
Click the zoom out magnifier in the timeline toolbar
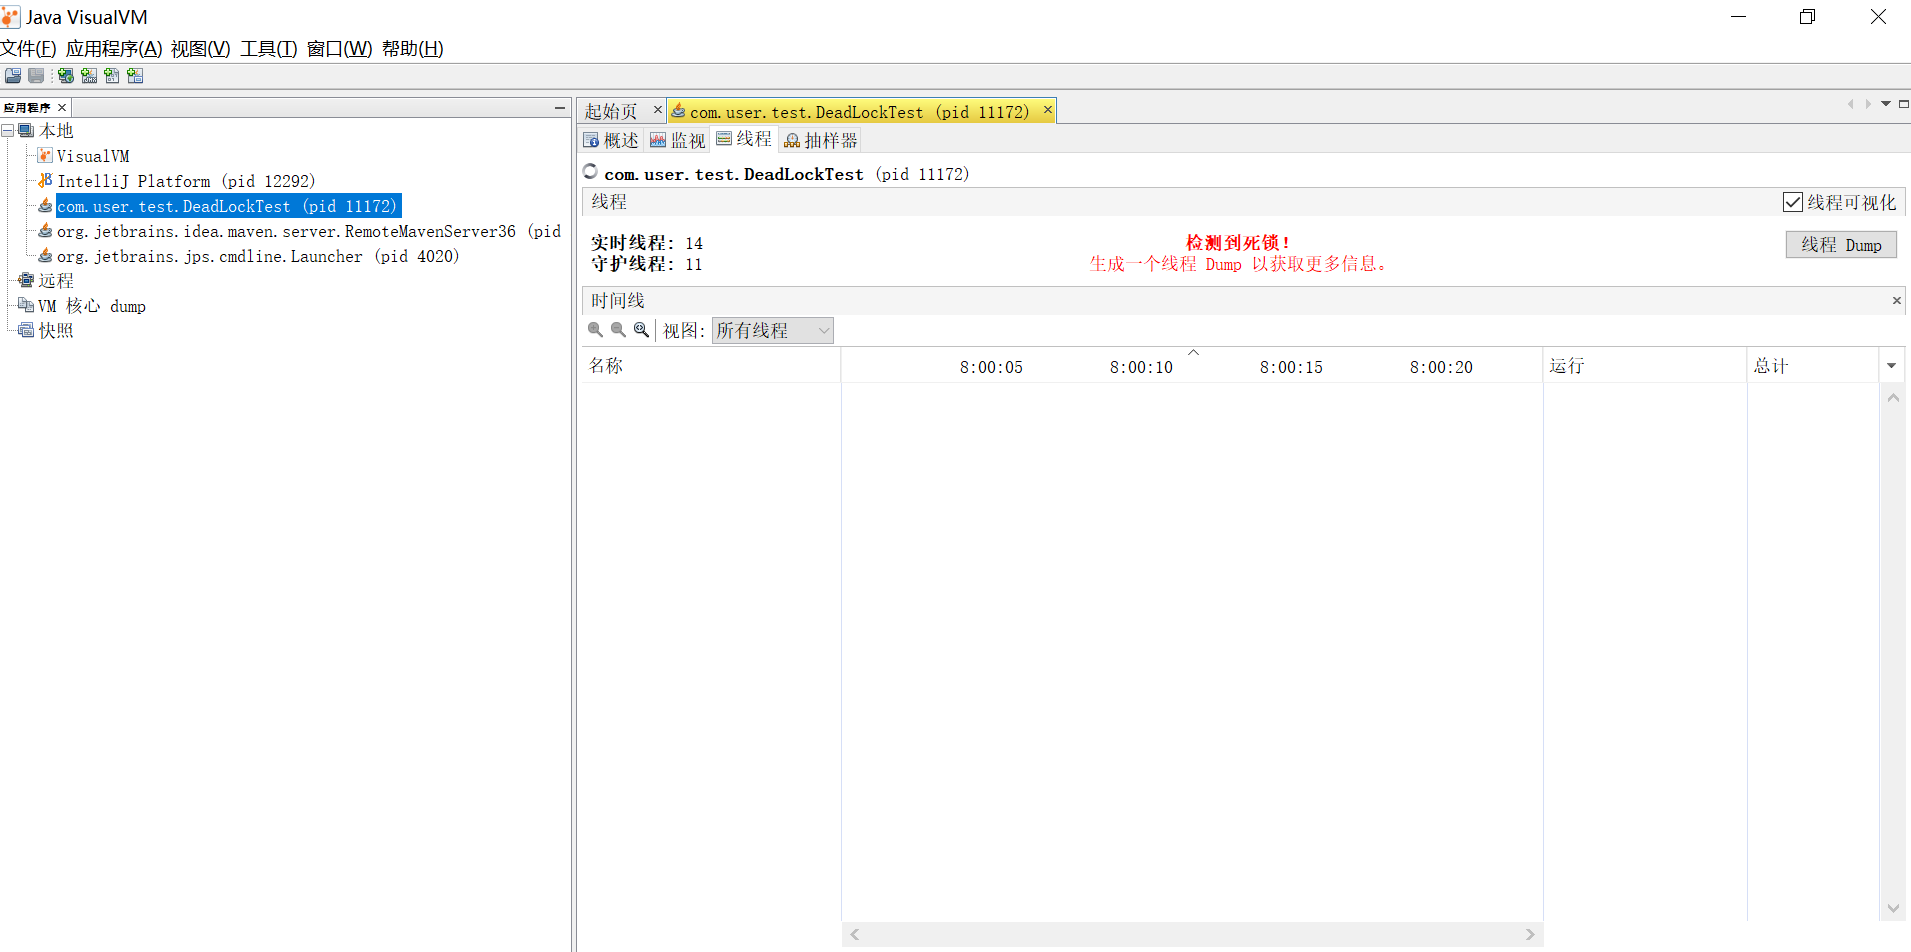618,330
